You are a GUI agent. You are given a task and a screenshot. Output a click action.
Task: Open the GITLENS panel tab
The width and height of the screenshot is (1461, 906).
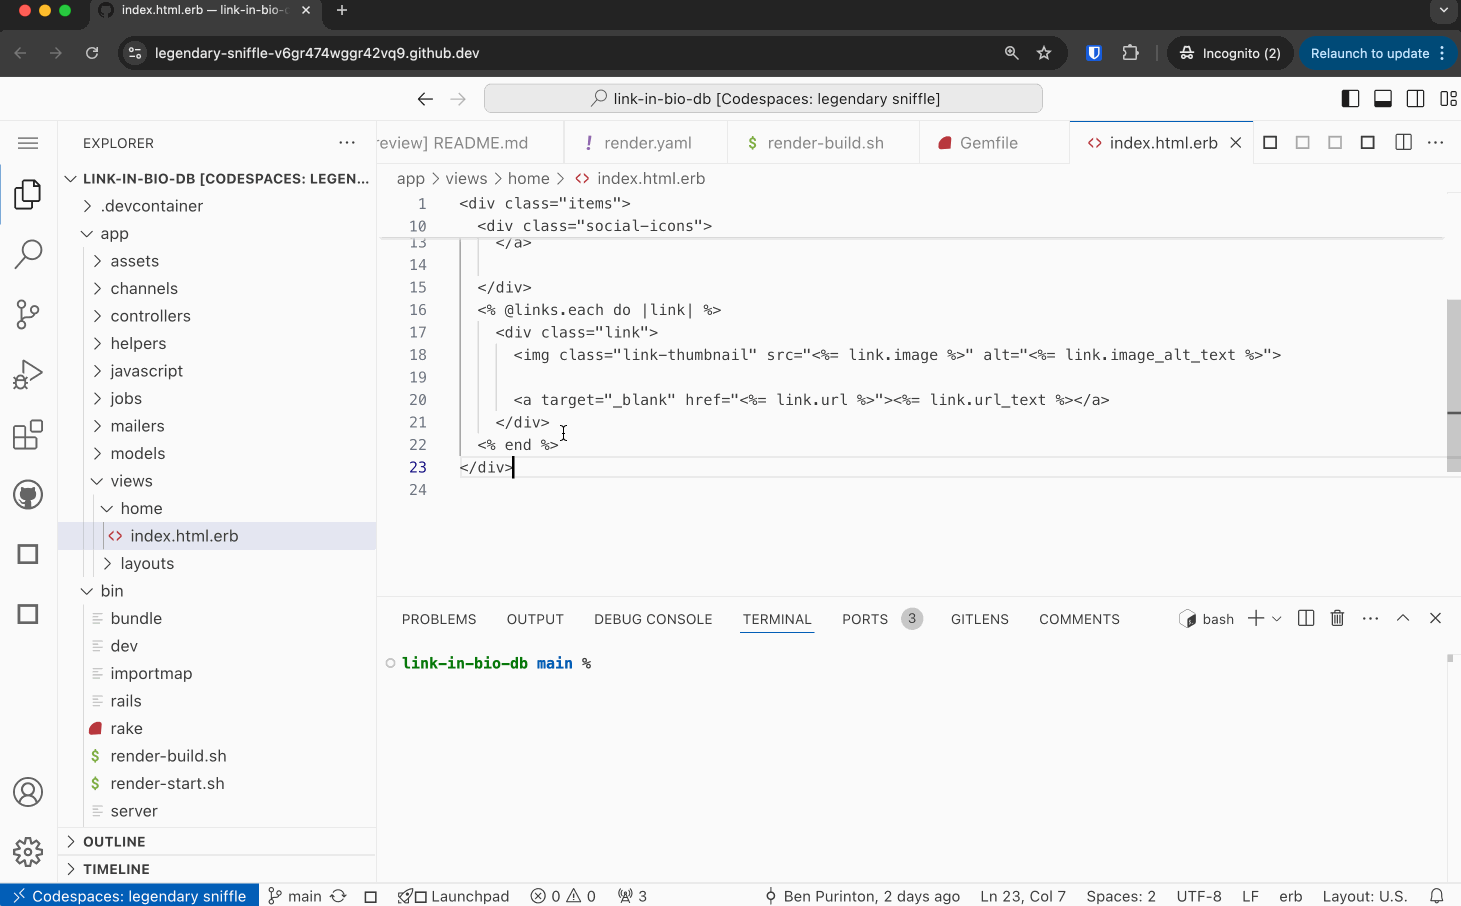click(x=980, y=619)
